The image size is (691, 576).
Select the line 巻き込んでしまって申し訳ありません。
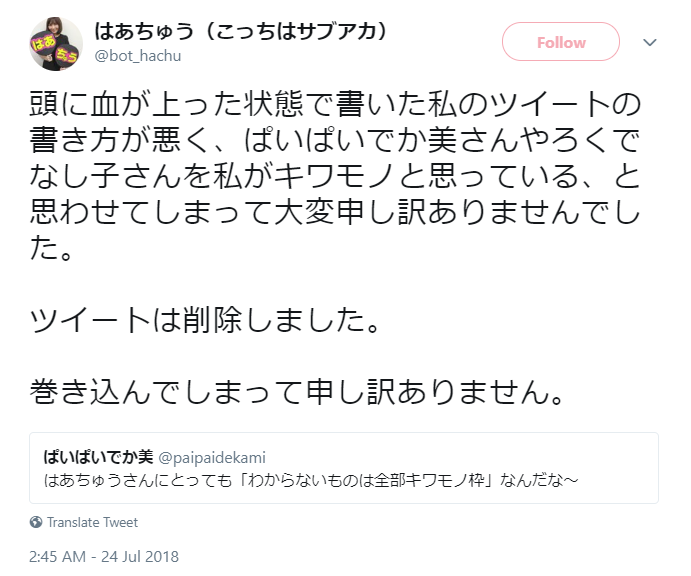point(297,392)
